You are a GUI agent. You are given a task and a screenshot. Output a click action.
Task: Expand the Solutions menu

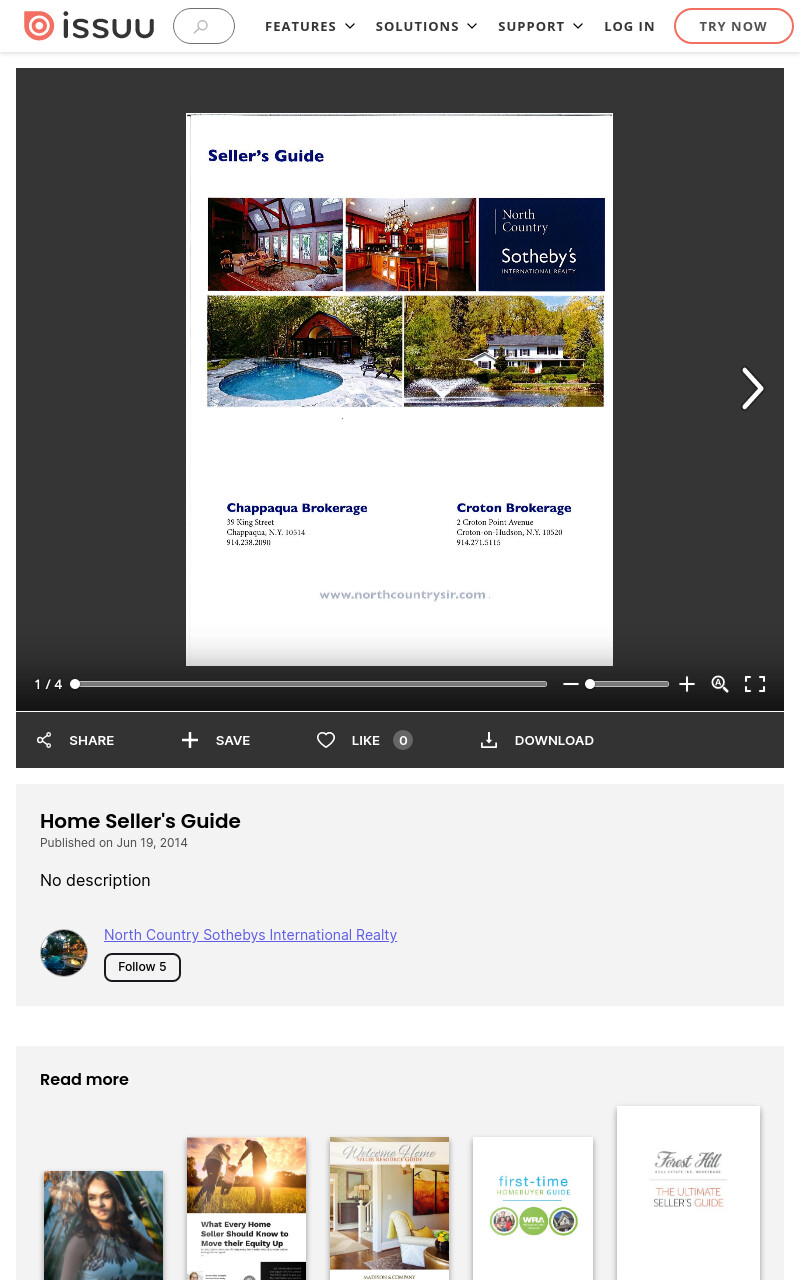[427, 26]
